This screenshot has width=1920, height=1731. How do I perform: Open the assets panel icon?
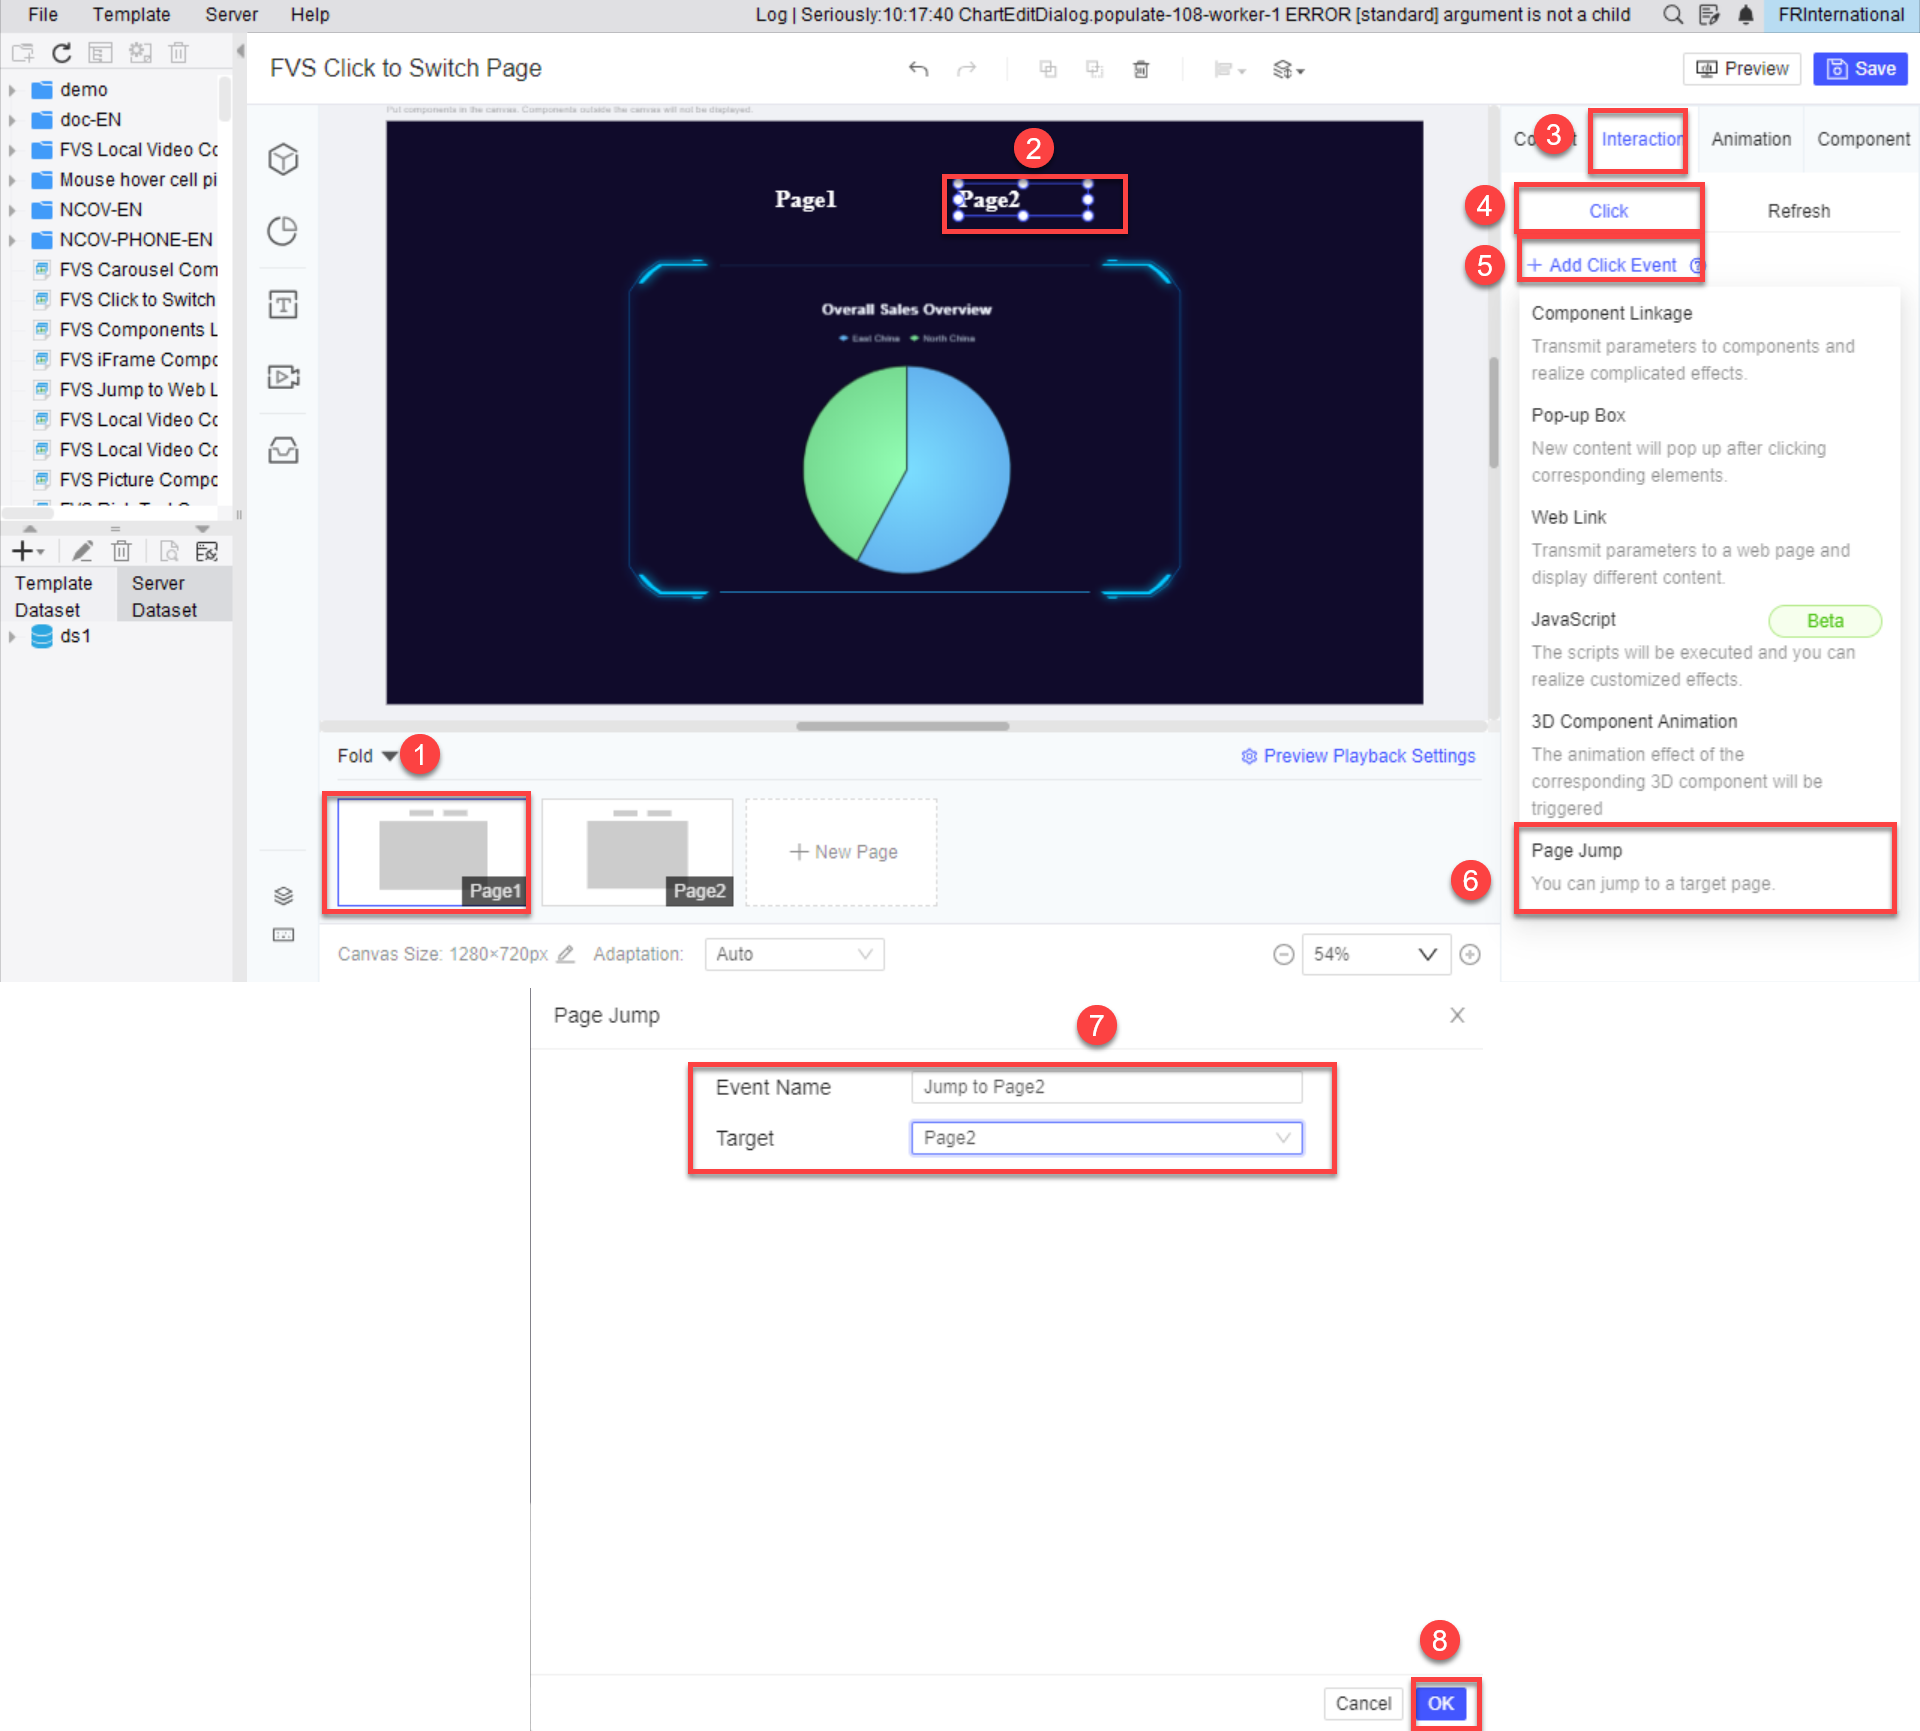click(x=283, y=451)
